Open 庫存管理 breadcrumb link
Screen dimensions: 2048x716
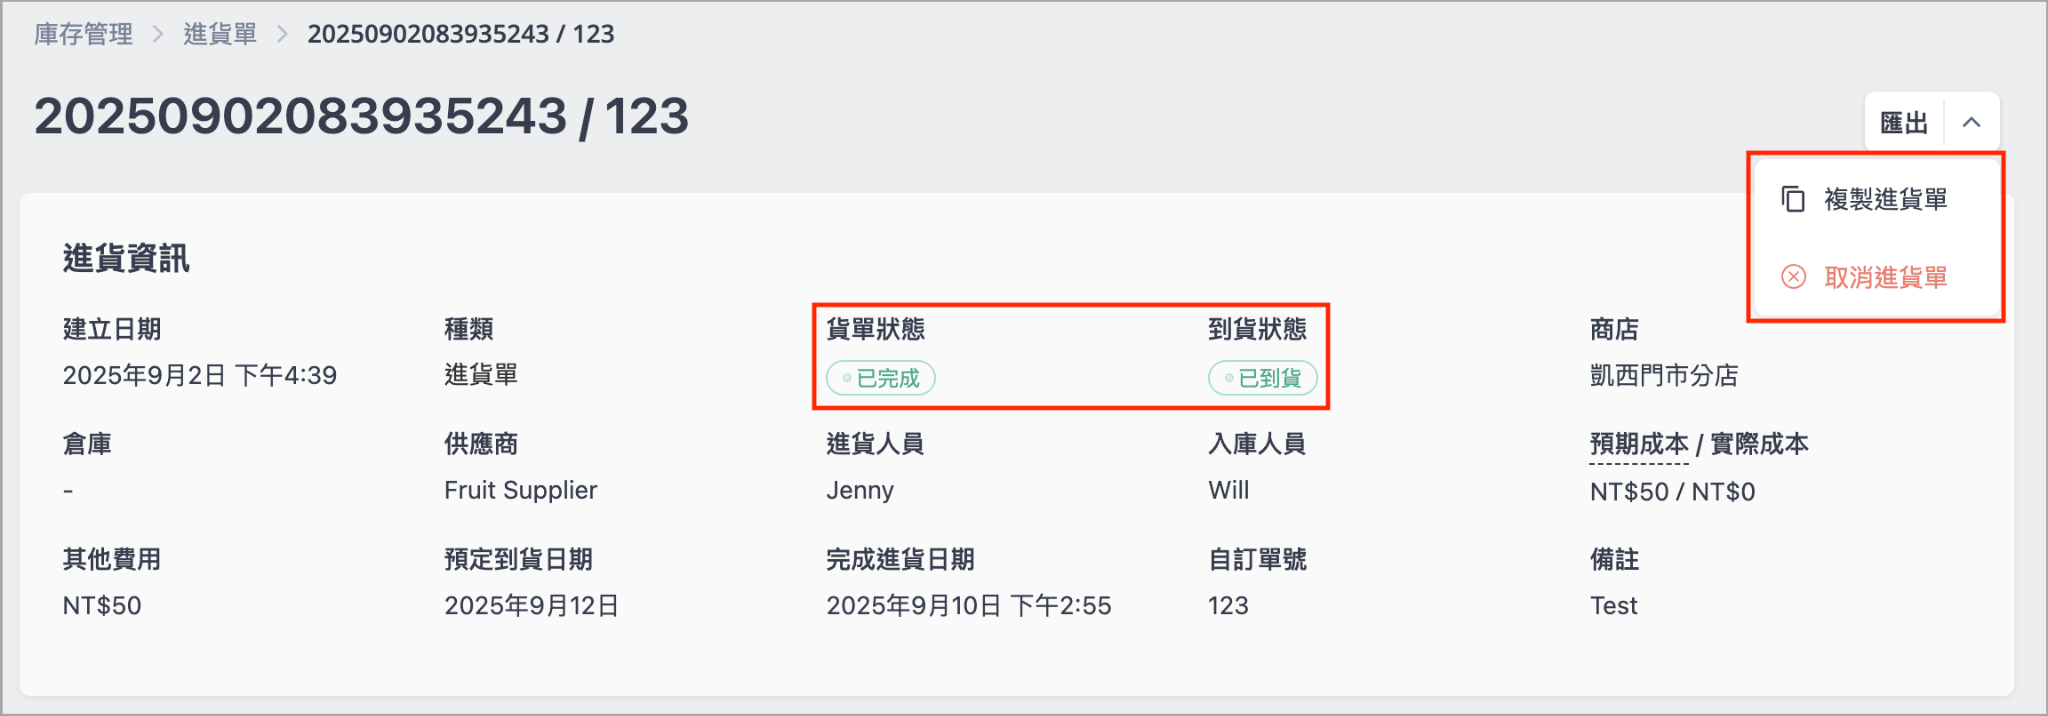tap(83, 34)
